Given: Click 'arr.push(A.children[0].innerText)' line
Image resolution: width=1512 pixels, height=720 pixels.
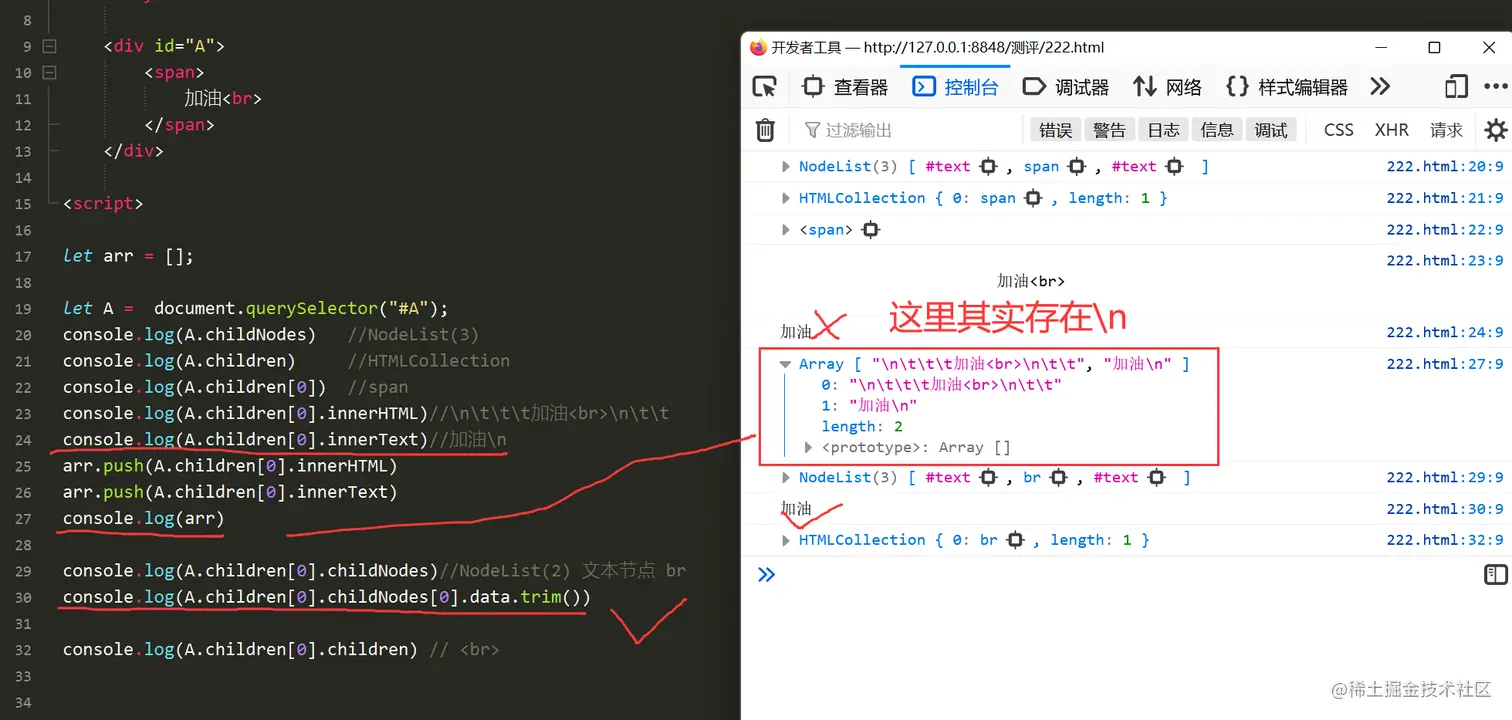Looking at the screenshot, I should pos(230,492).
